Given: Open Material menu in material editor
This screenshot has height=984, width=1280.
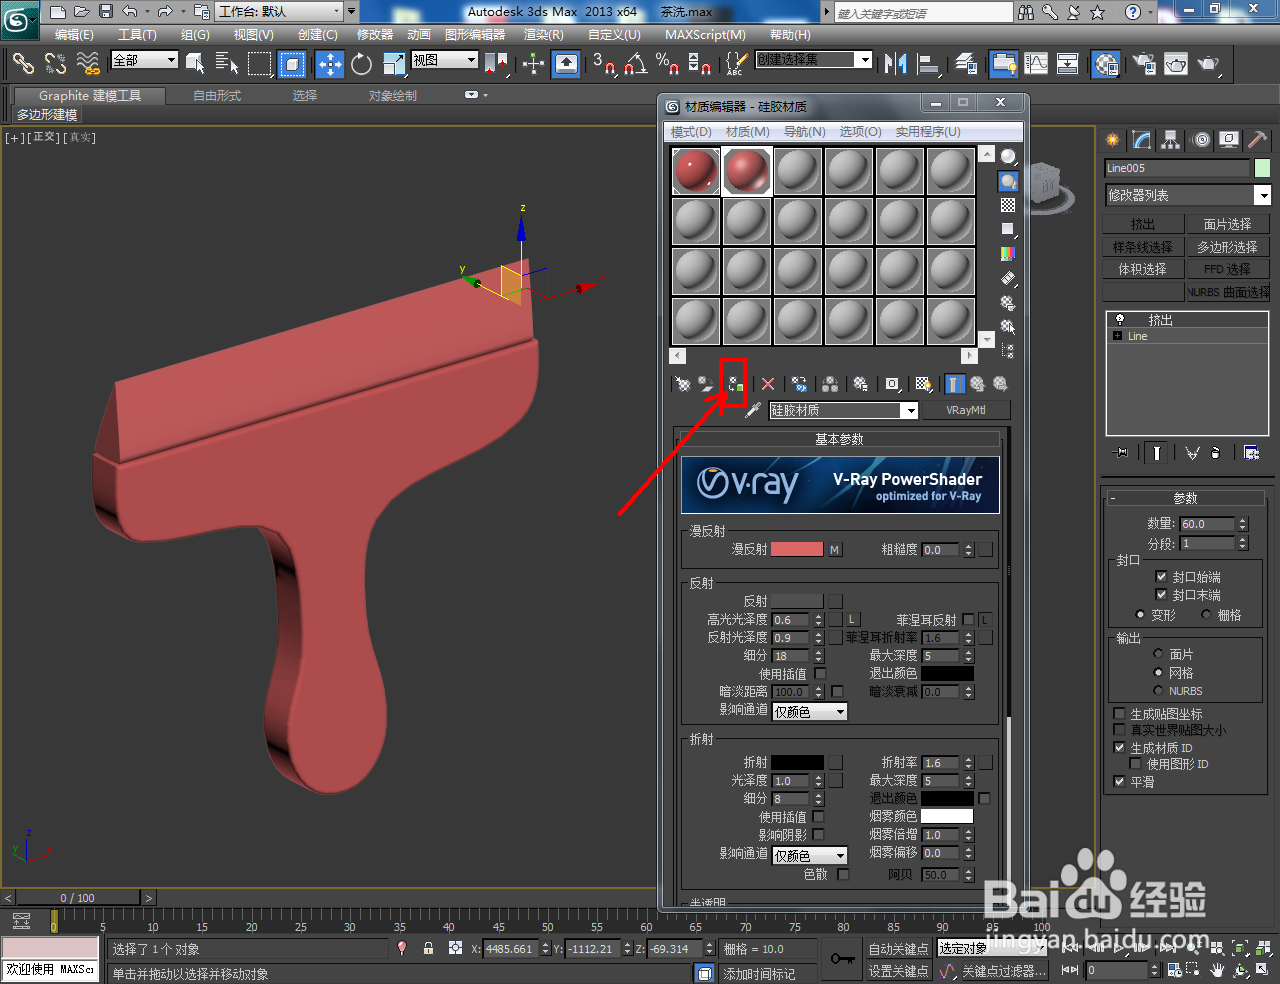Looking at the screenshot, I should coord(748,132).
